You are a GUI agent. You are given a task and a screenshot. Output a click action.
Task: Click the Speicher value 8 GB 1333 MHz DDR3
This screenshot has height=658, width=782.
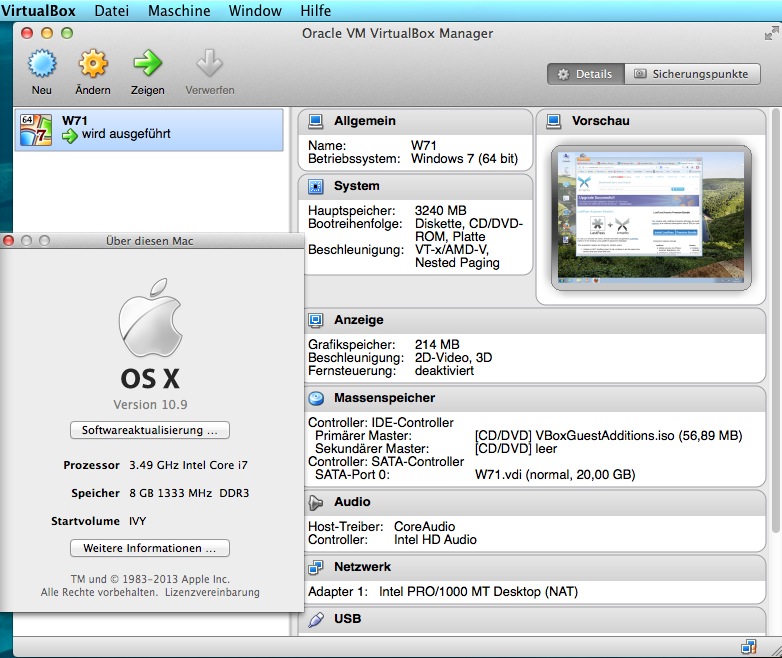click(x=189, y=493)
